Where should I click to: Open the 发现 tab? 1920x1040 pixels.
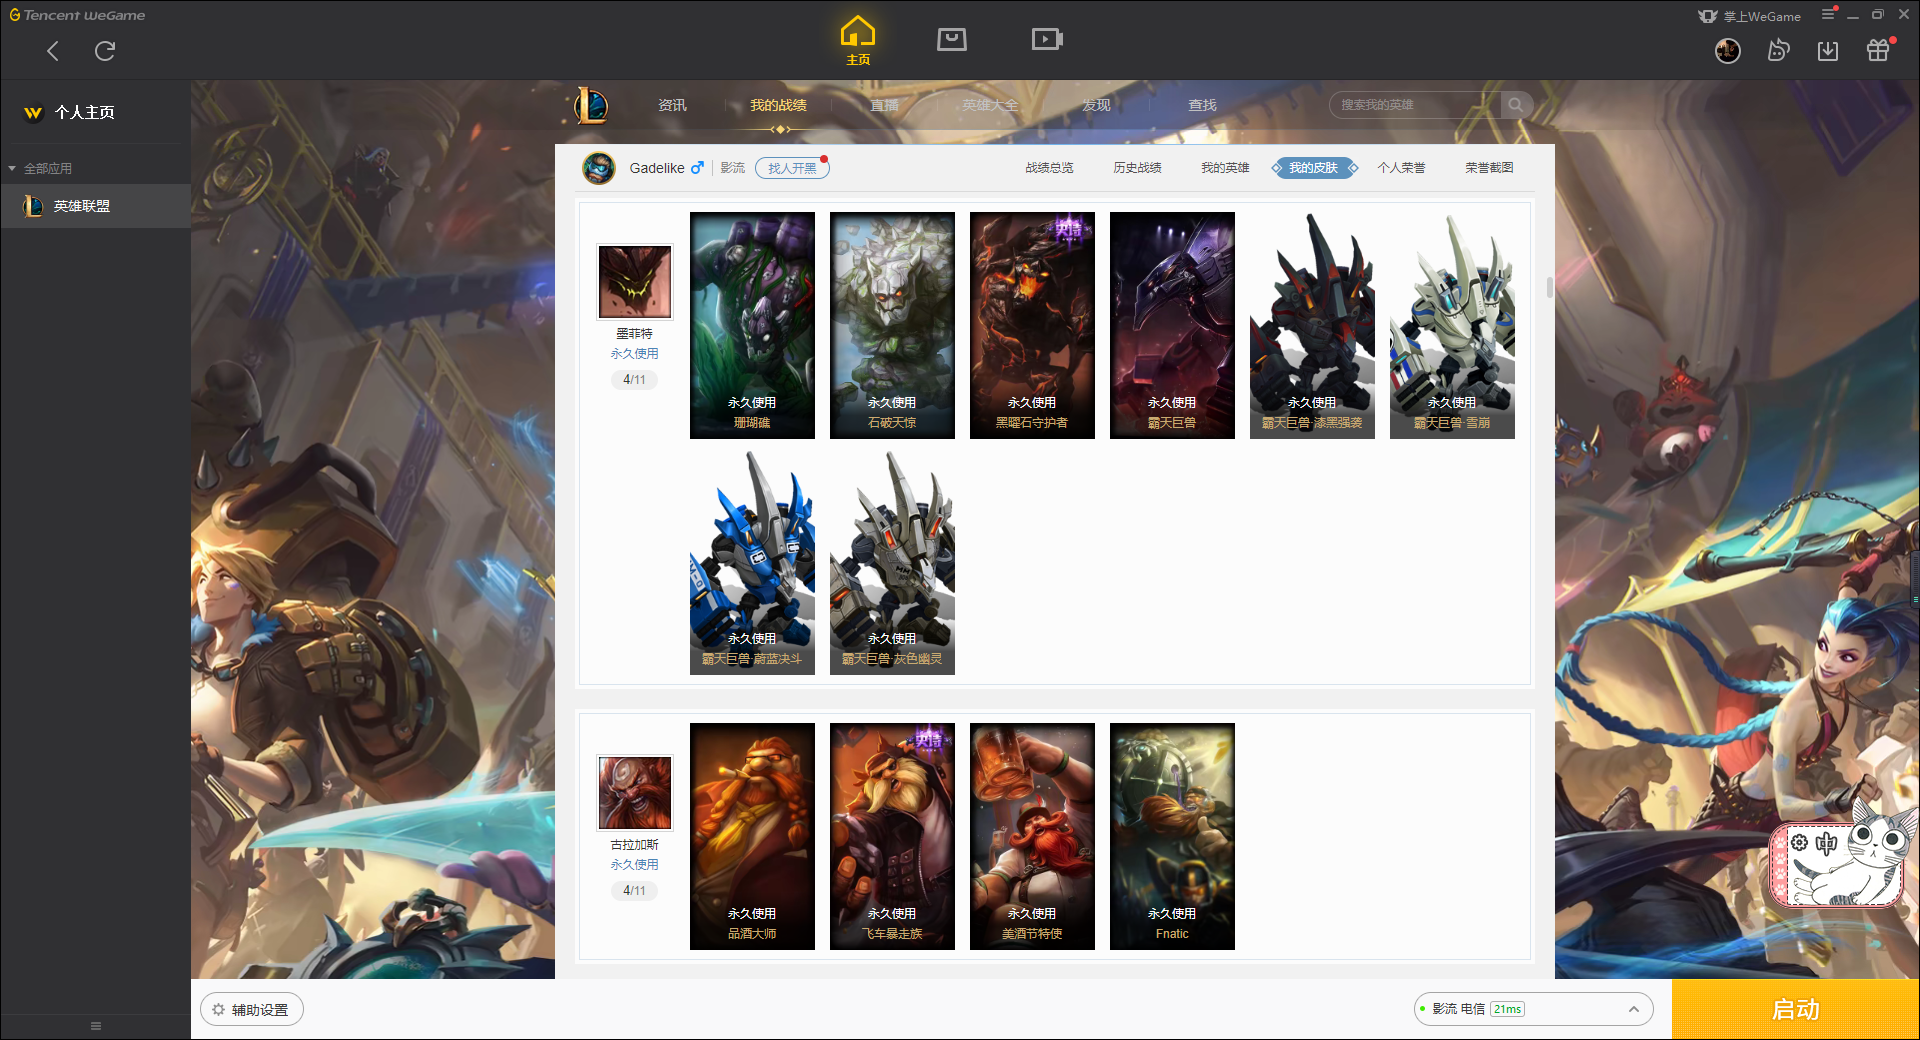pos(1096,105)
